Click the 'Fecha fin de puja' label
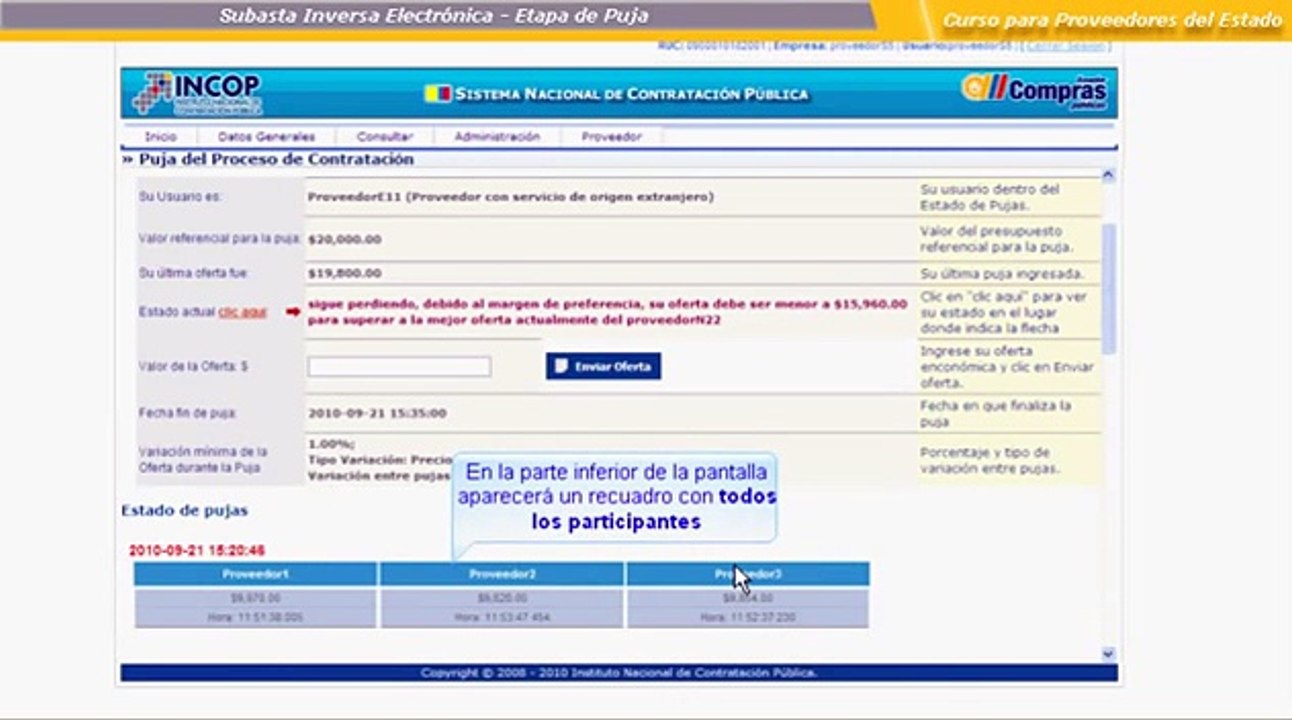1292x720 pixels. click(187, 413)
